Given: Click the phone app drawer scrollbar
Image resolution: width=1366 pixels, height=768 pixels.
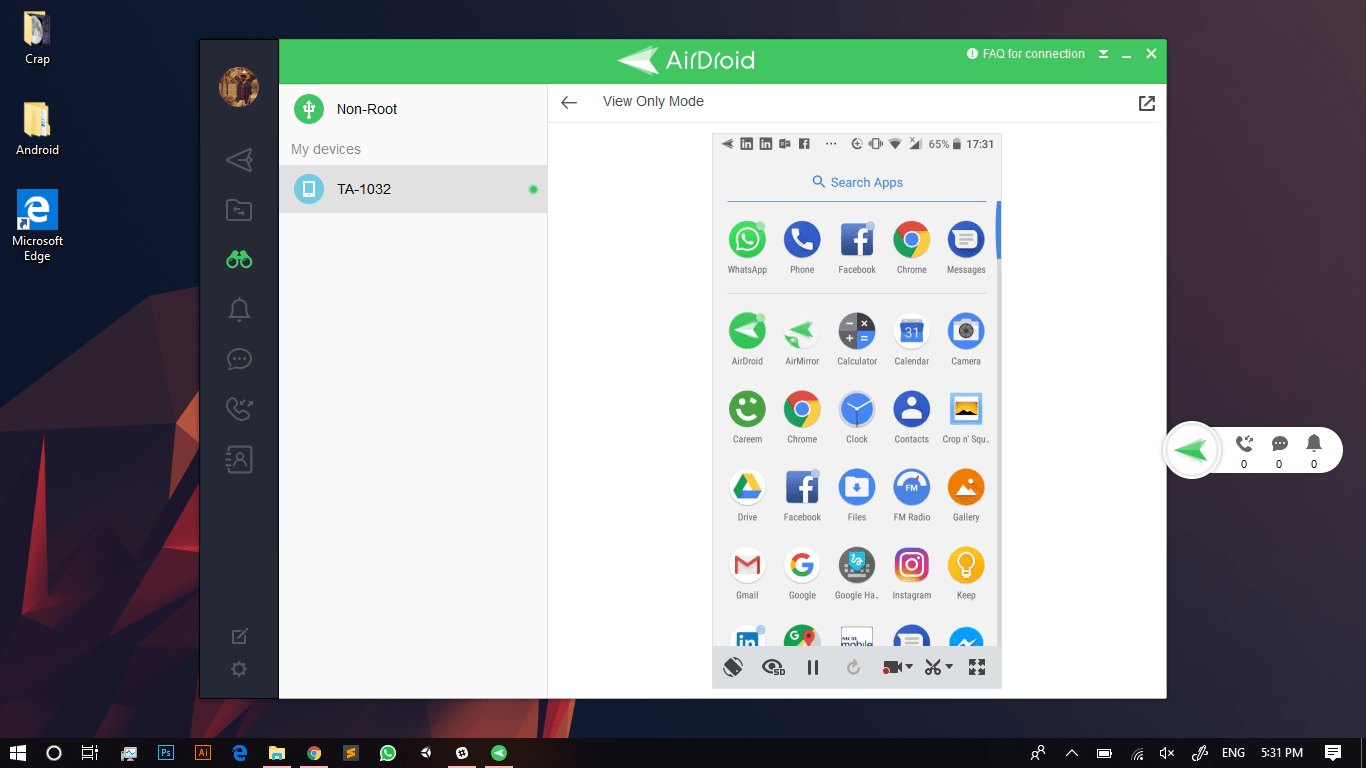Looking at the screenshot, I should pyautogui.click(x=998, y=229).
